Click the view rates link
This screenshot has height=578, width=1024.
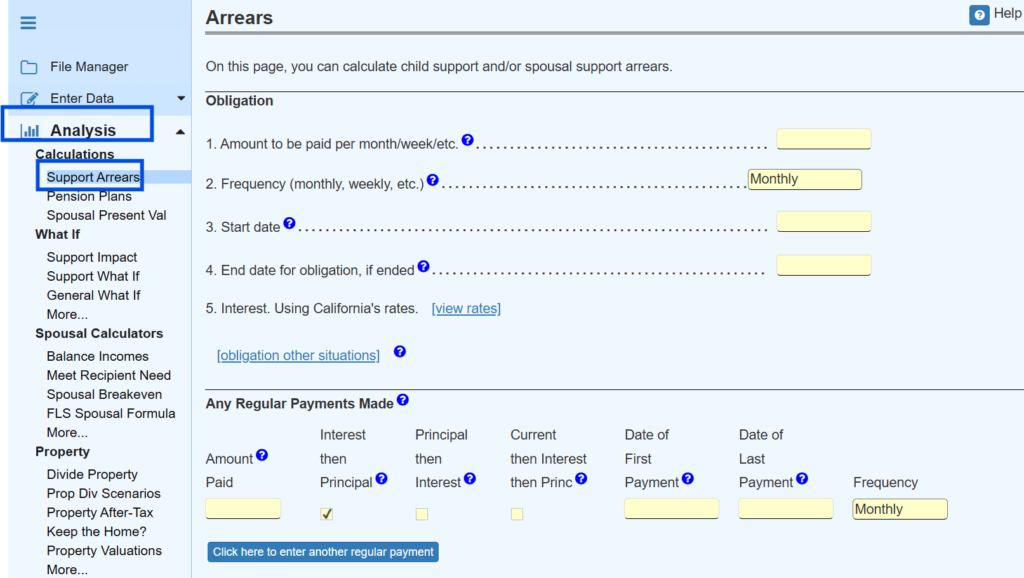pos(466,308)
